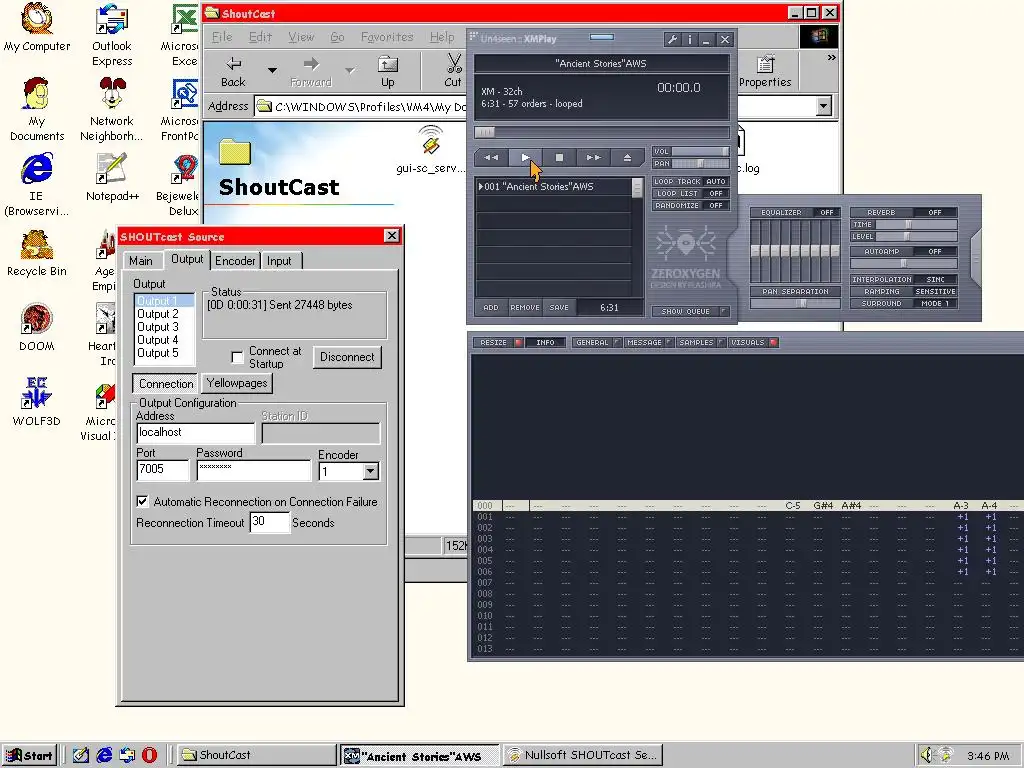
Task: Open the IE Browservice desktop icon
Action: [x=37, y=185]
